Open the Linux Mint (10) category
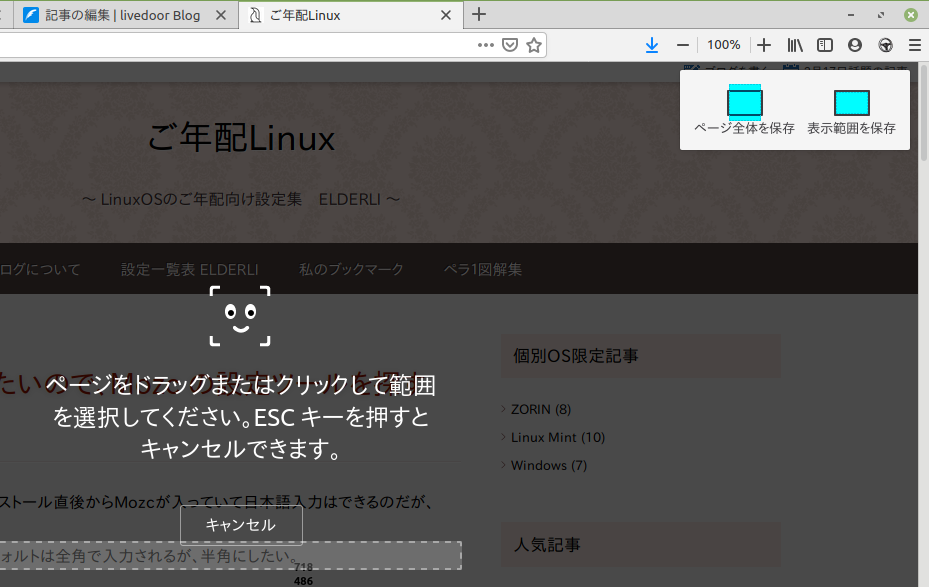Screen dimensions: 929x587 pos(558,437)
